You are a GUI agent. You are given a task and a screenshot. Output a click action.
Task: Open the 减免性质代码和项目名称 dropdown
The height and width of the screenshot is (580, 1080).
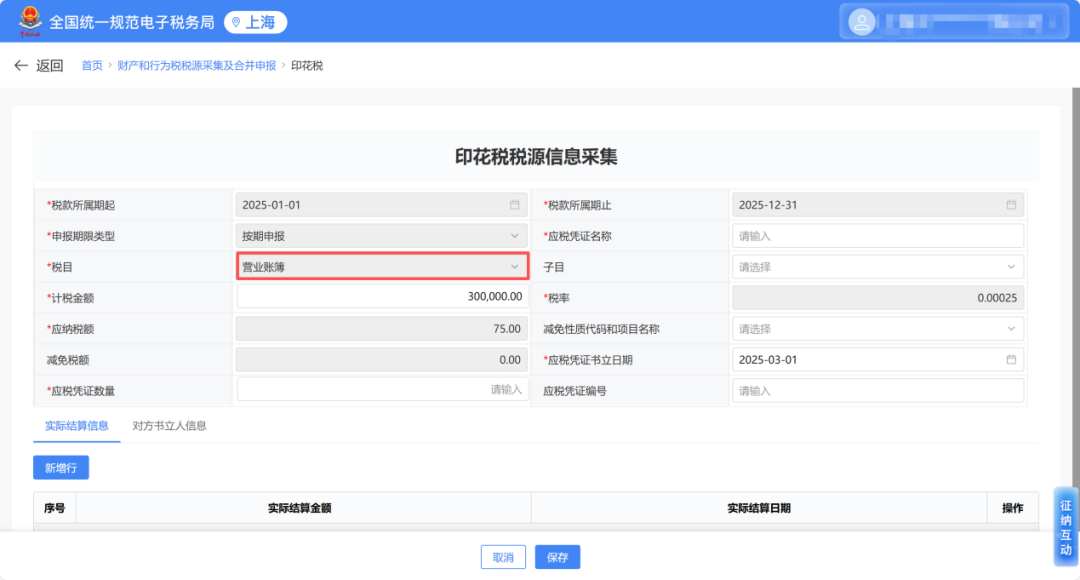[877, 329]
